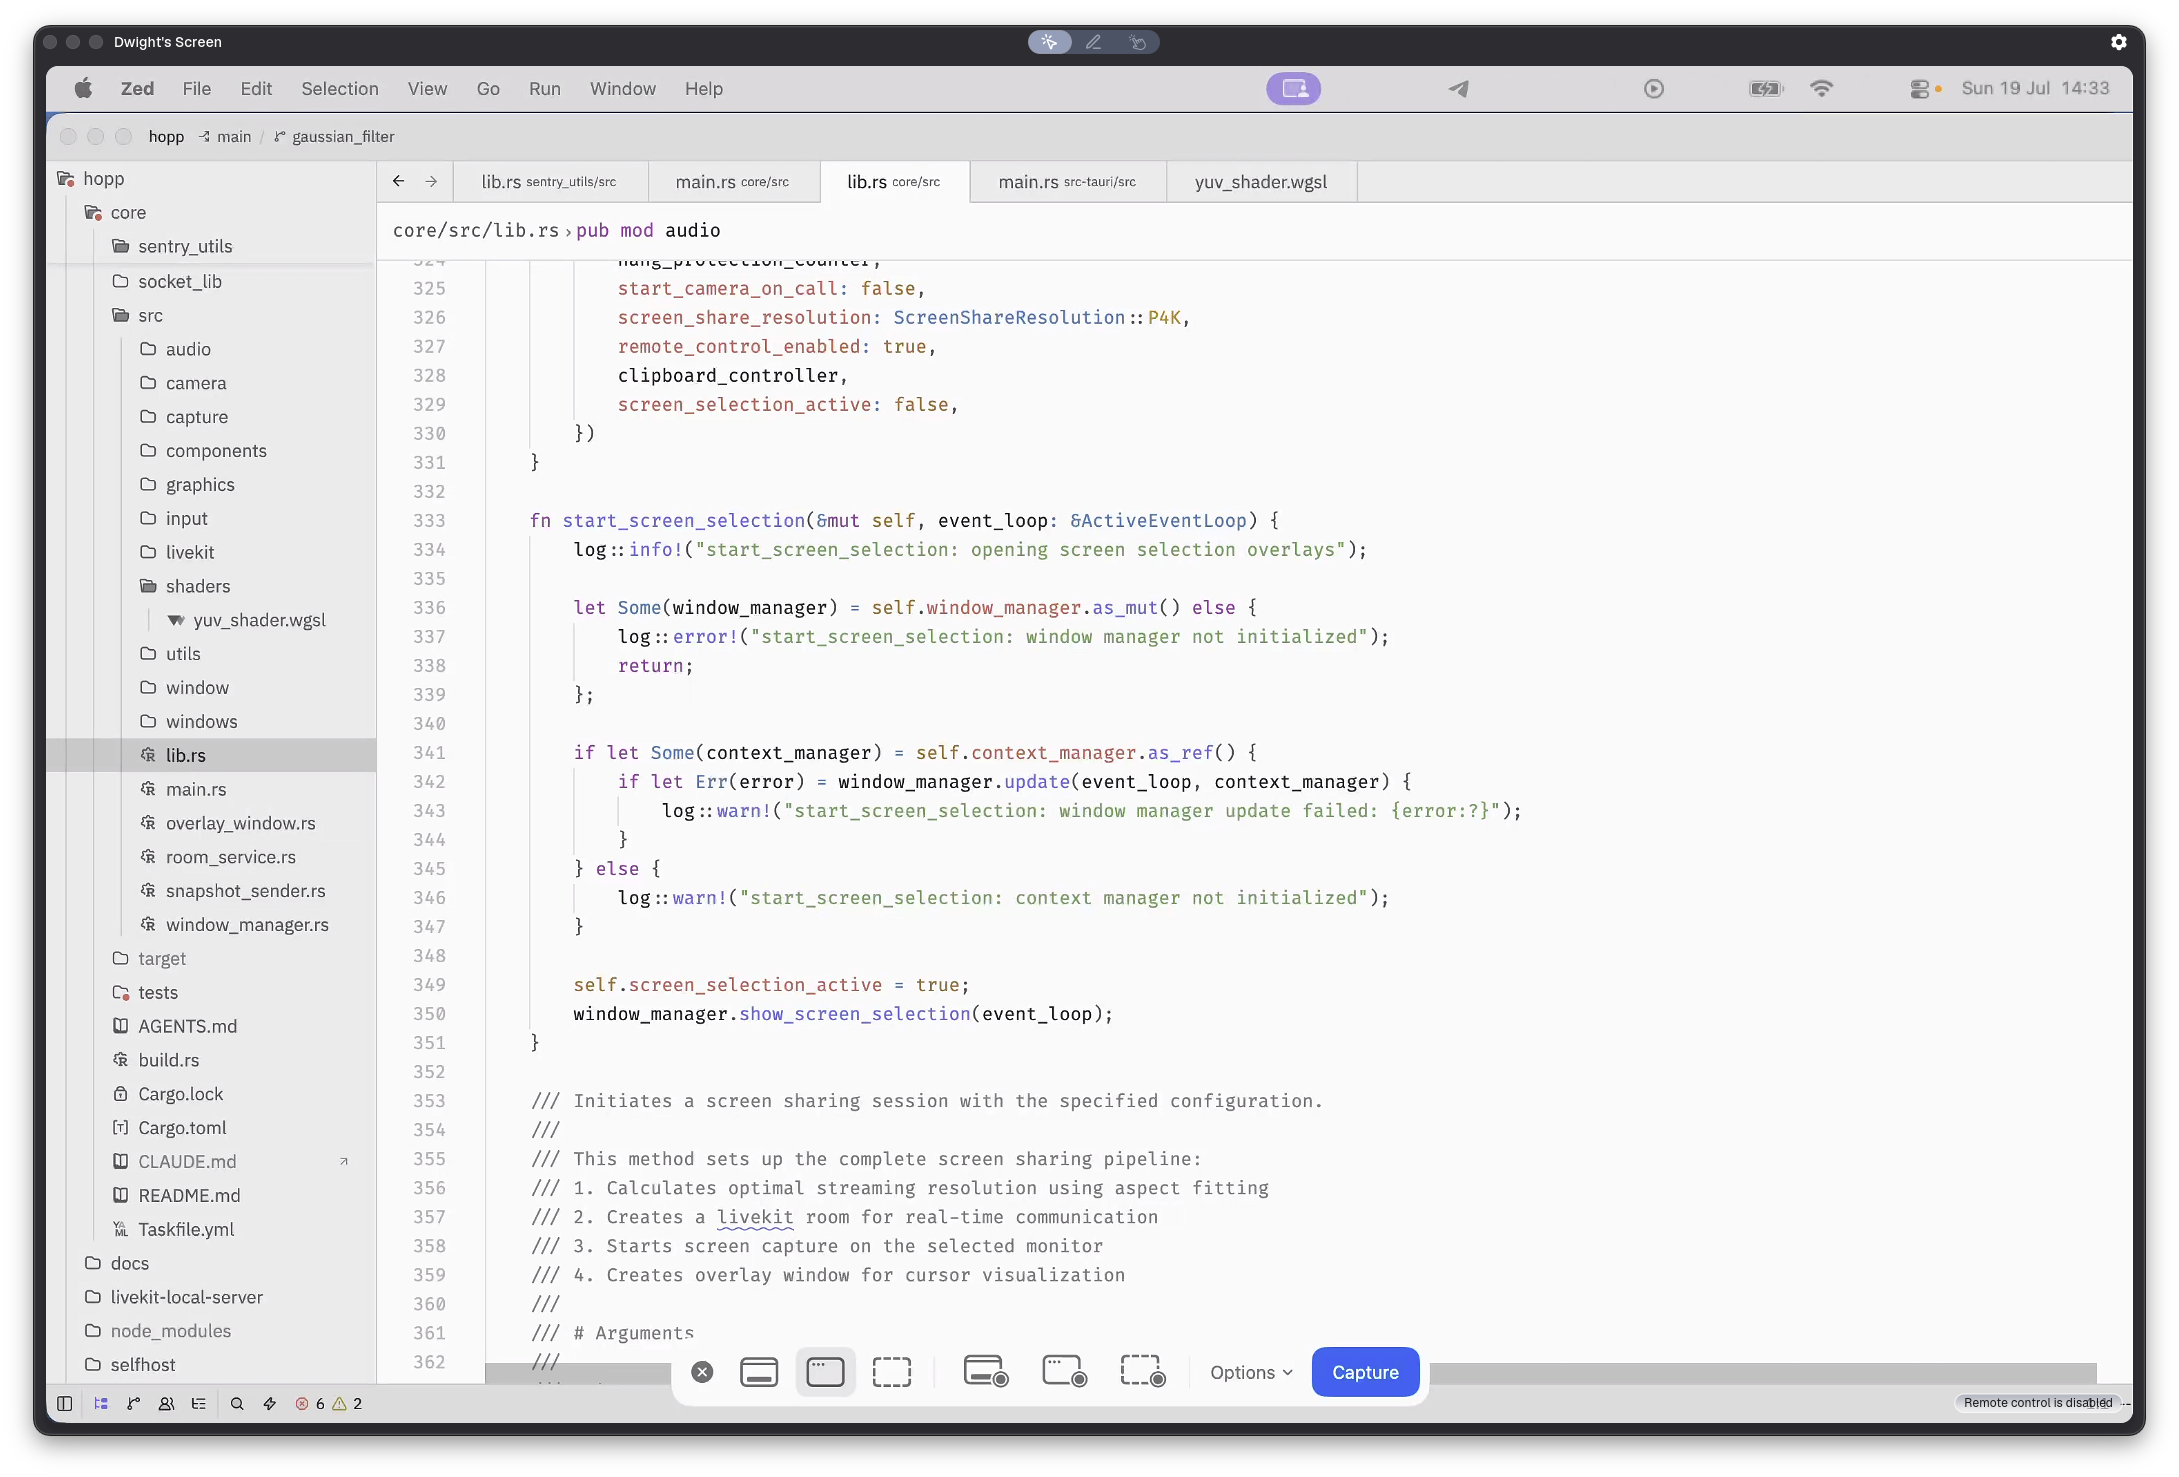
Task: Click line number 333 in gutter
Action: 429,520
